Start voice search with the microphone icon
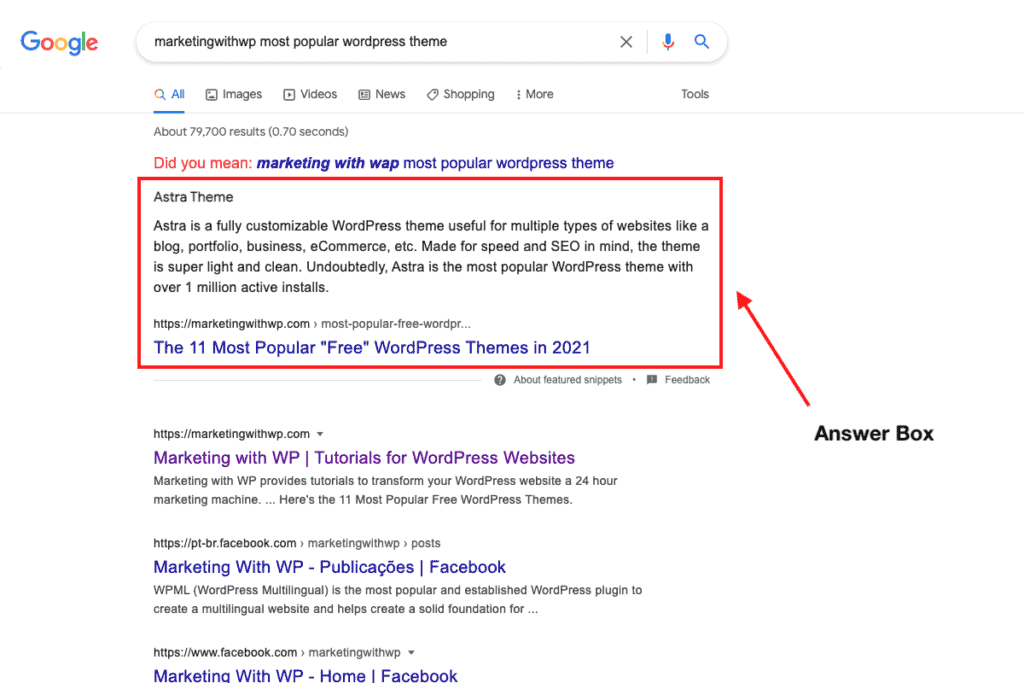1024x683 pixels. tap(667, 42)
